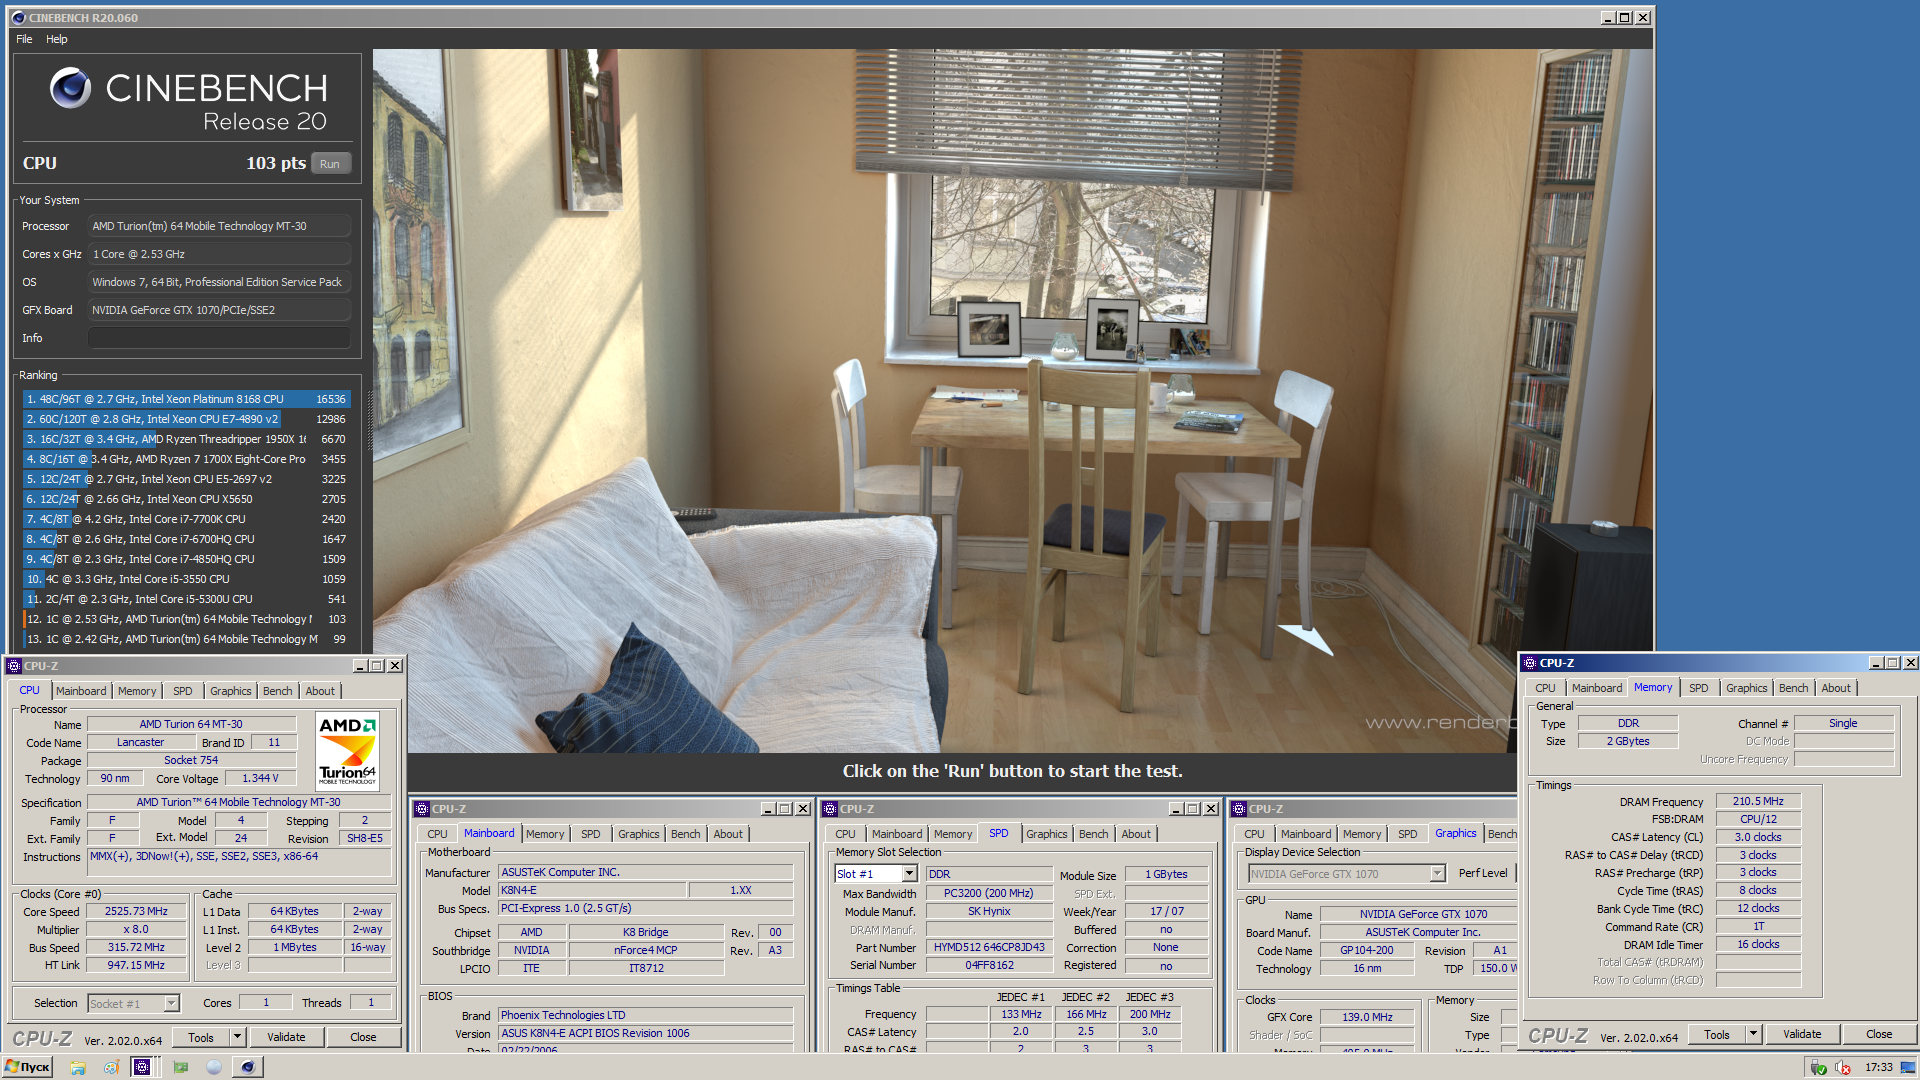The image size is (1920, 1080).
Task: Select ranking row 10 Core i5-3550
Action: [x=186, y=579]
